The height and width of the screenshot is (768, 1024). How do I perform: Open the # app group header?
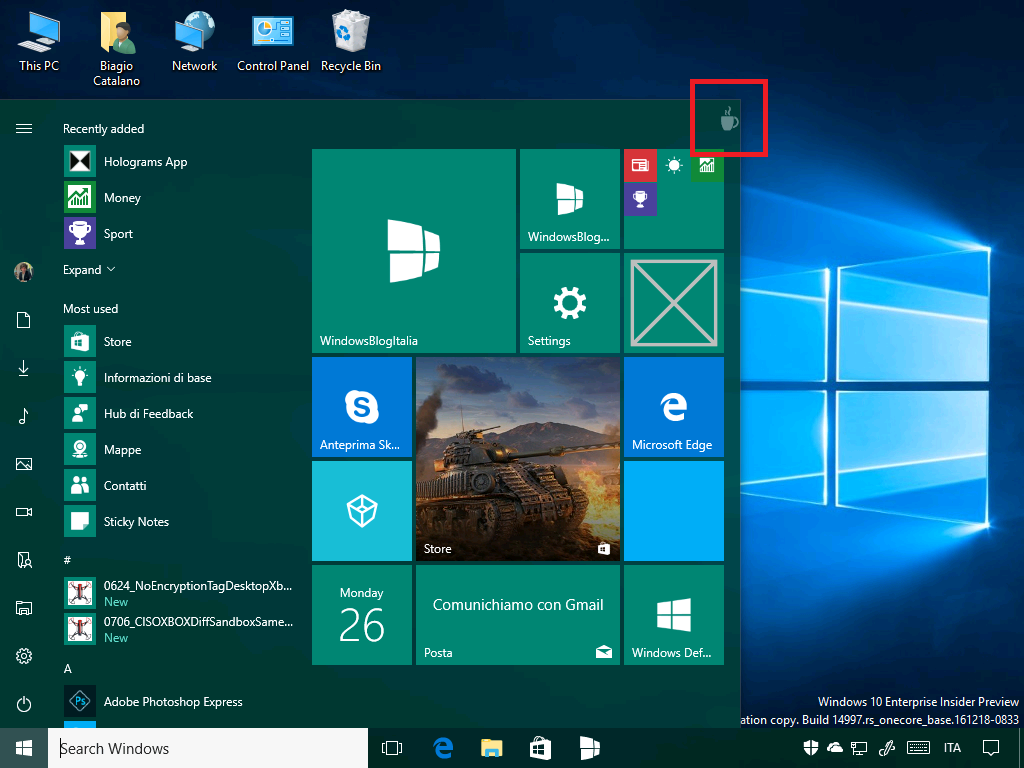(x=67, y=560)
